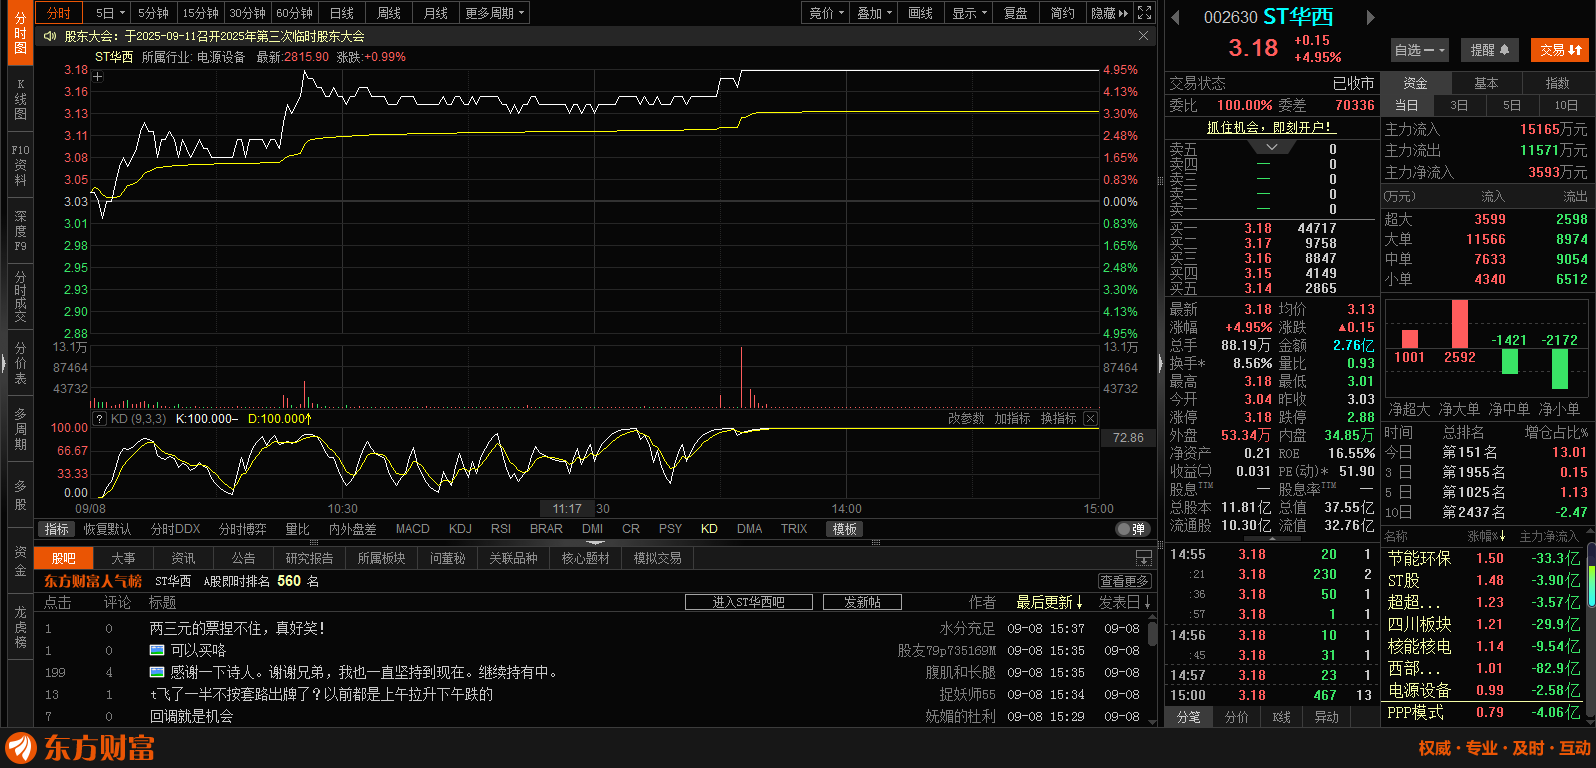Open the 龙虎榜 sidebar item

[x=20, y=627]
